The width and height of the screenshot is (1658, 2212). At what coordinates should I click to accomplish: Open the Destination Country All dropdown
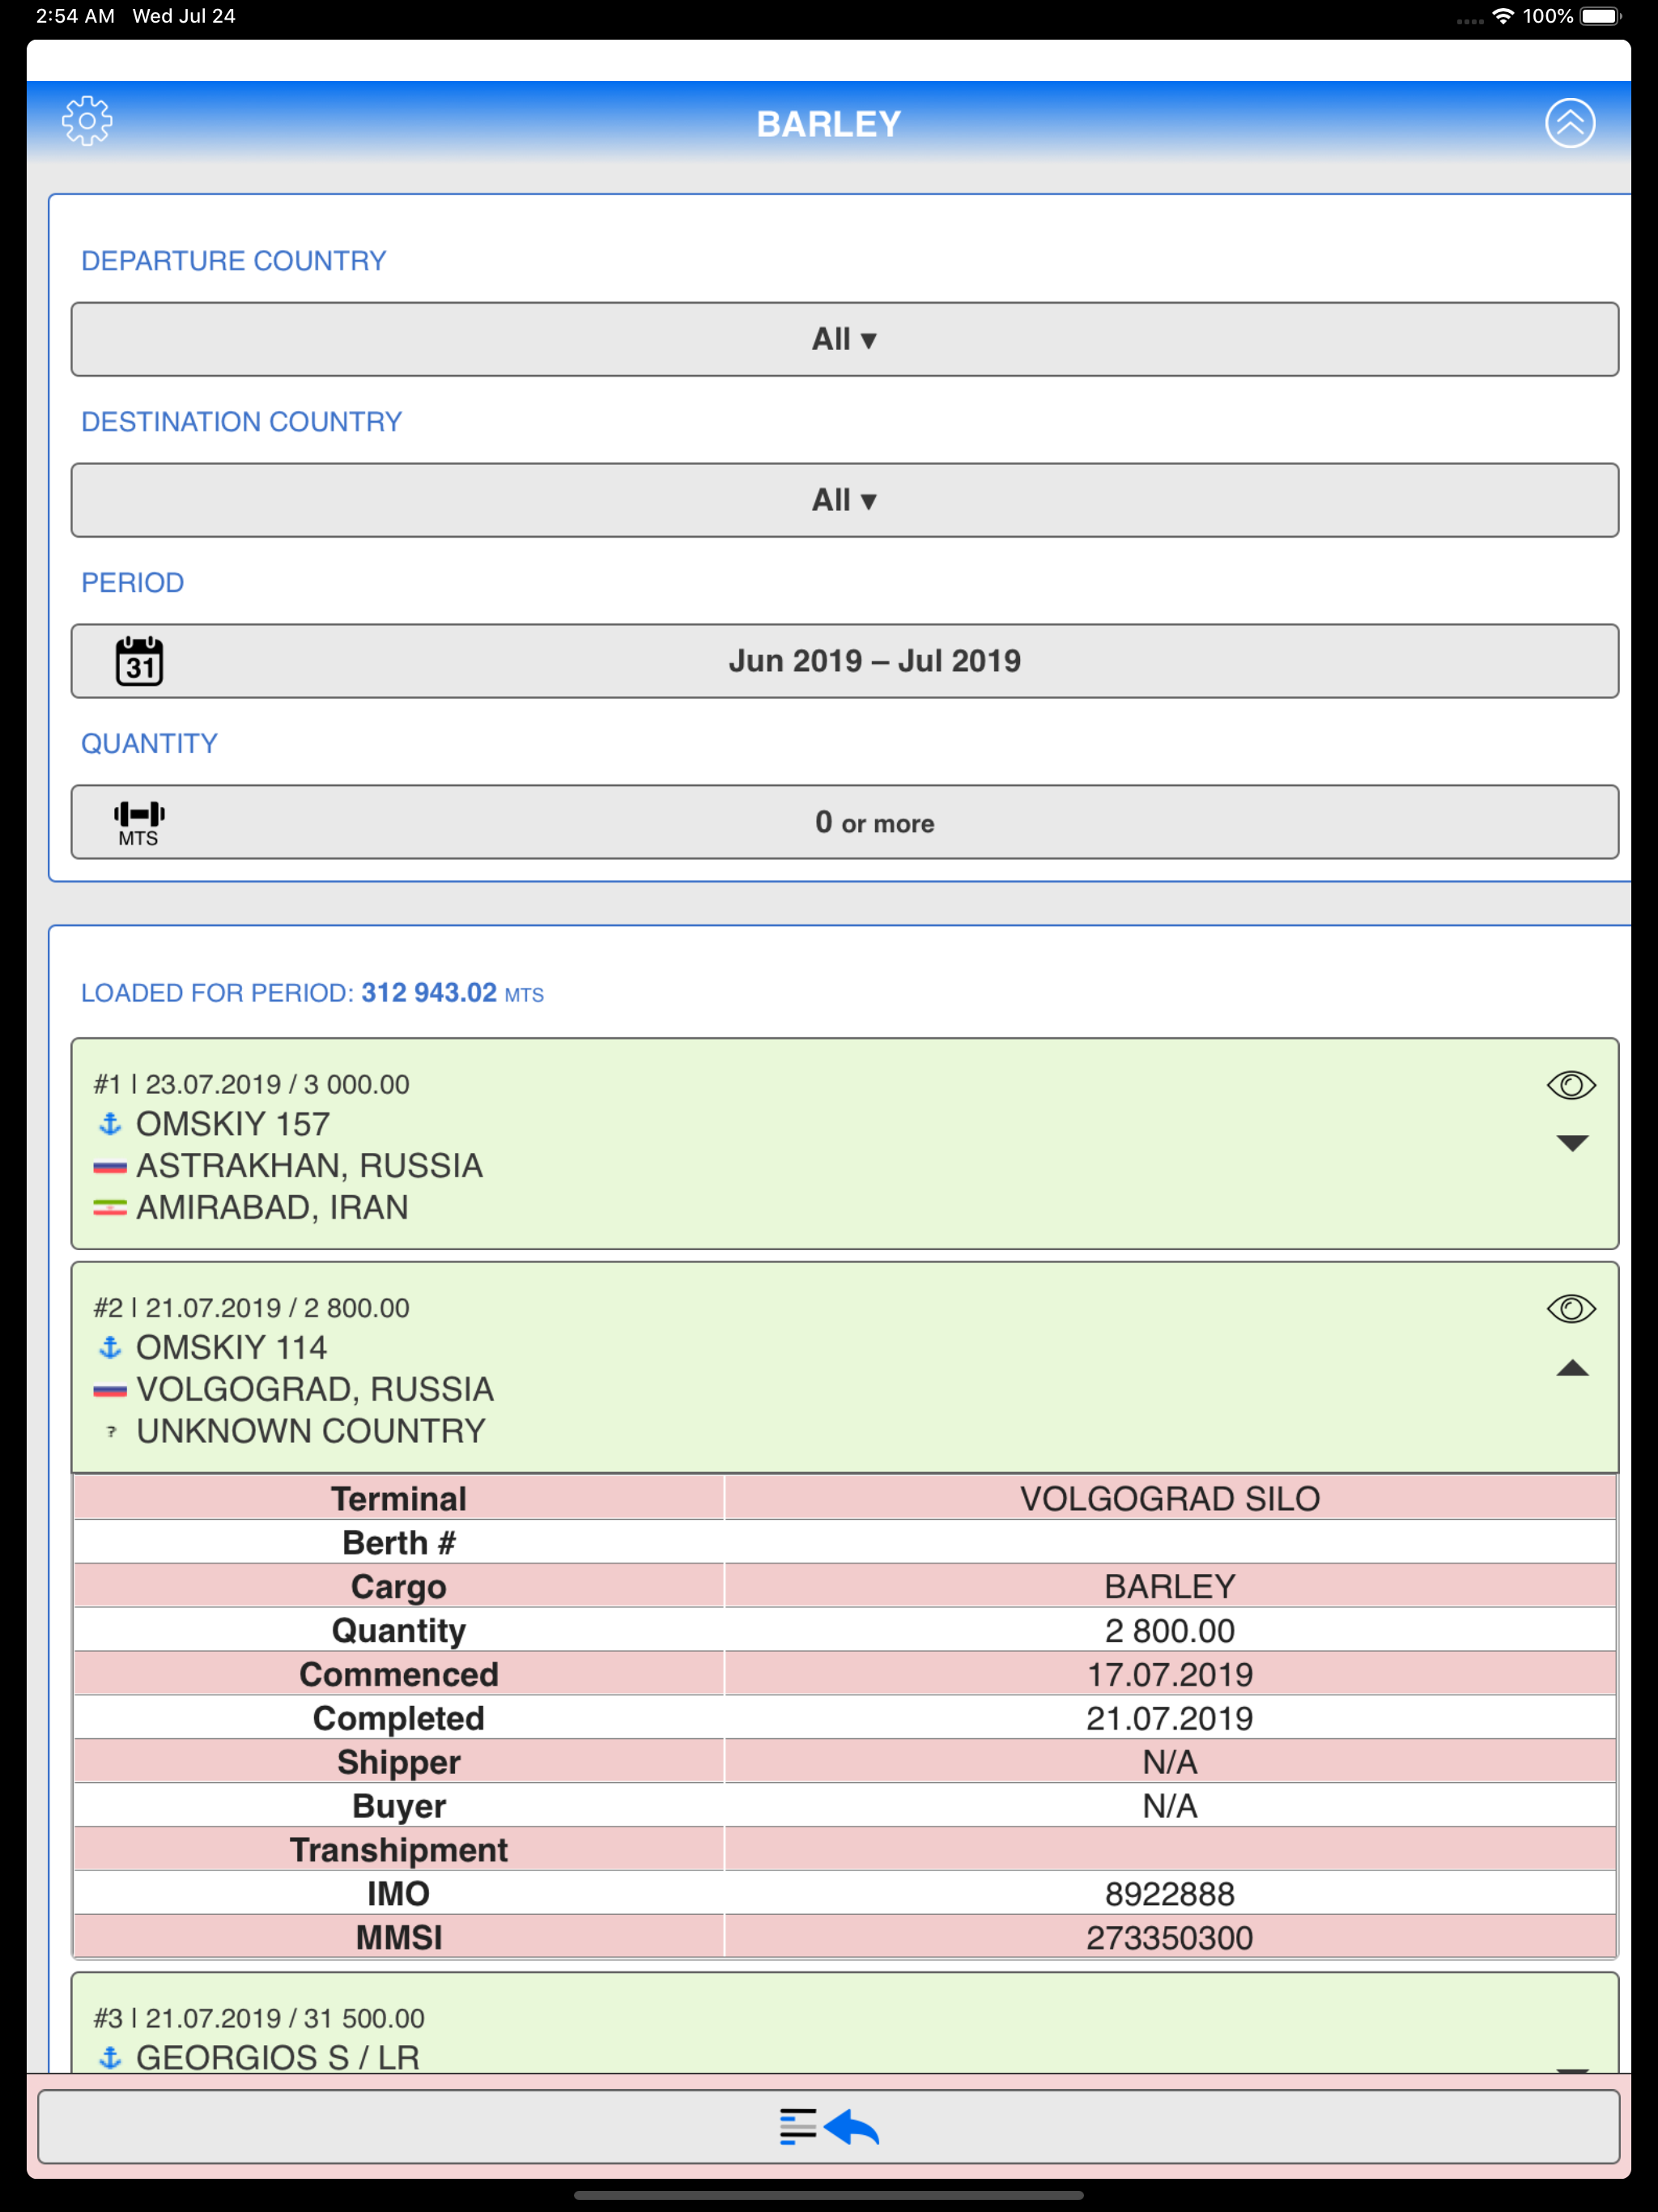pyautogui.click(x=844, y=500)
